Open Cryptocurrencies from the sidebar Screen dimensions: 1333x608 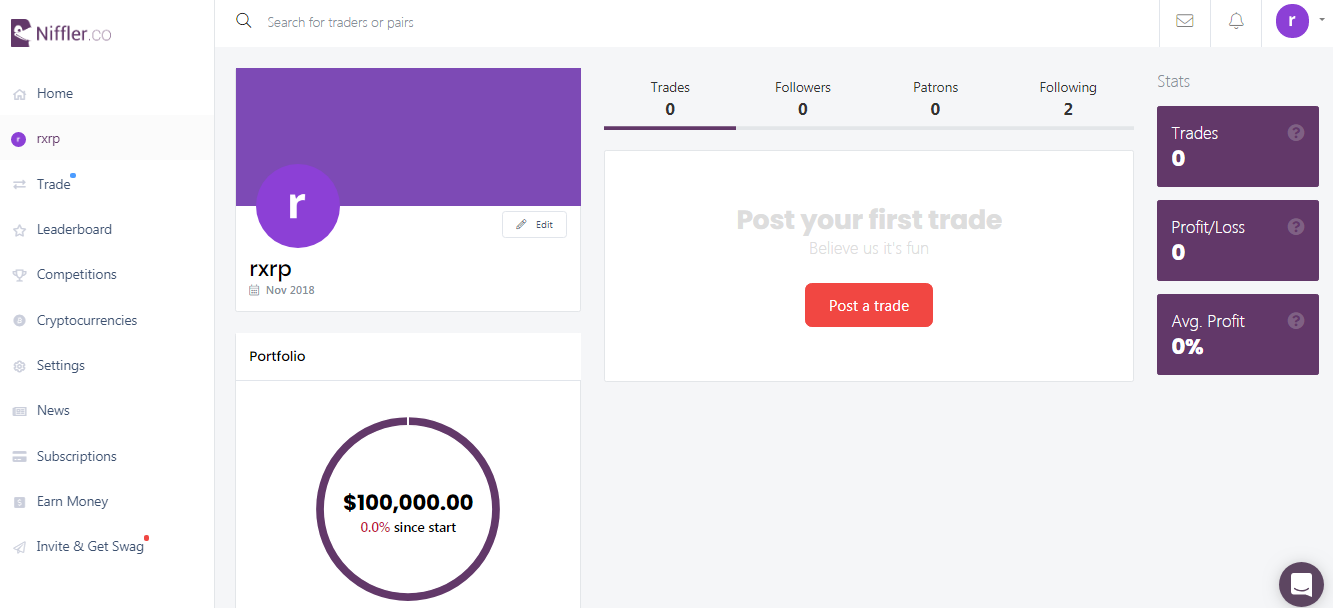(x=87, y=320)
